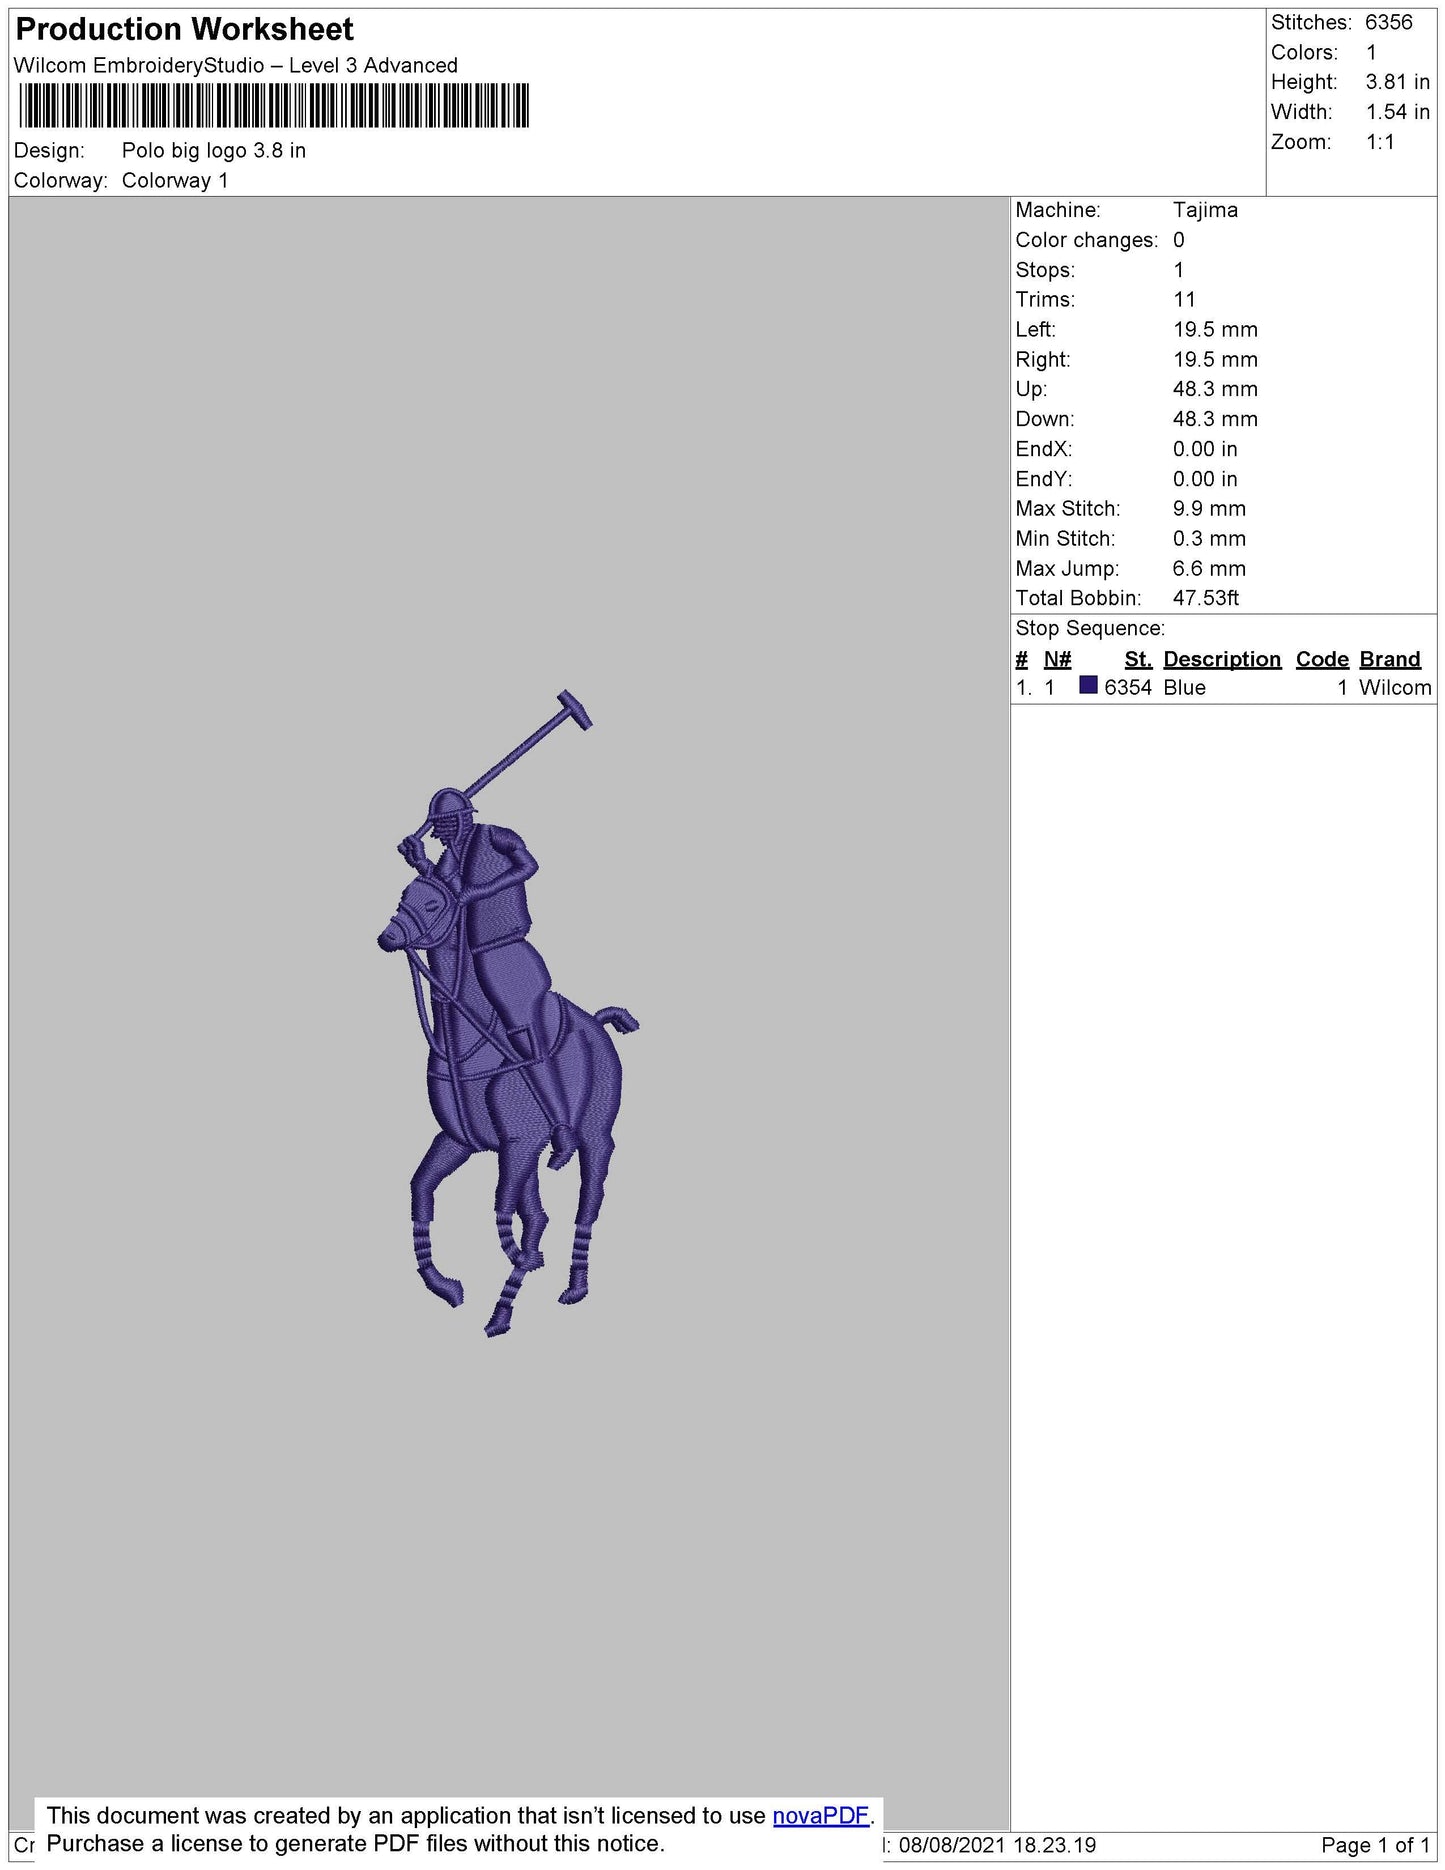1445x1870 pixels.
Task: Click the 'Down:' label
Action: pos(1044,419)
